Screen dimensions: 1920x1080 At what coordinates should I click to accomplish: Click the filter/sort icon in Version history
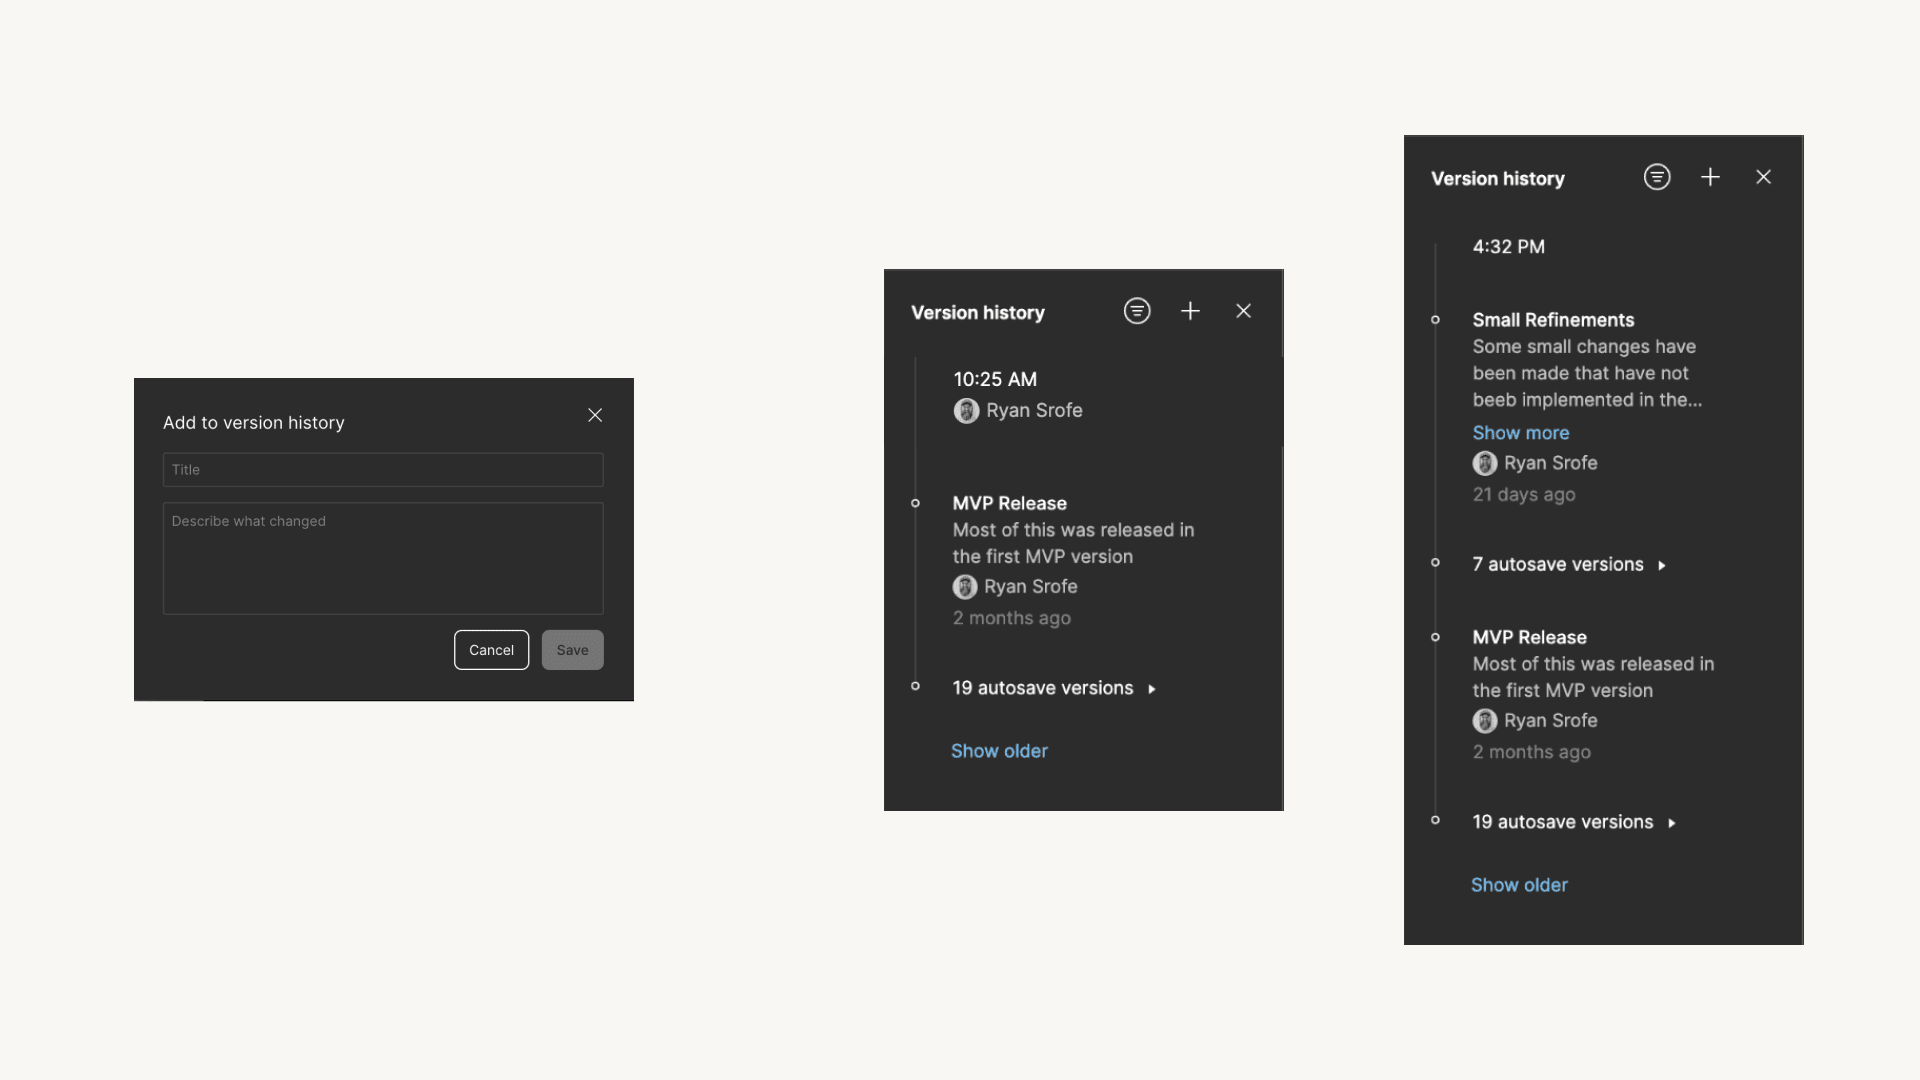[1137, 311]
